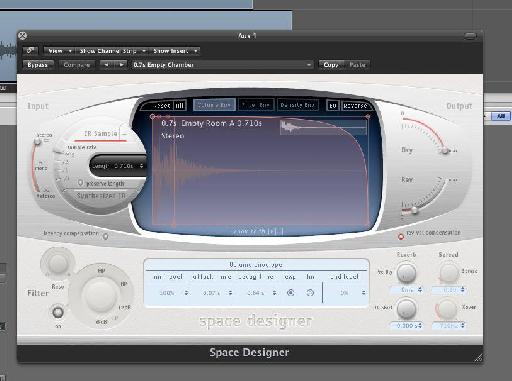The height and width of the screenshot is (381, 512).
Task: Click the exp decay mode icon
Action: [291, 293]
